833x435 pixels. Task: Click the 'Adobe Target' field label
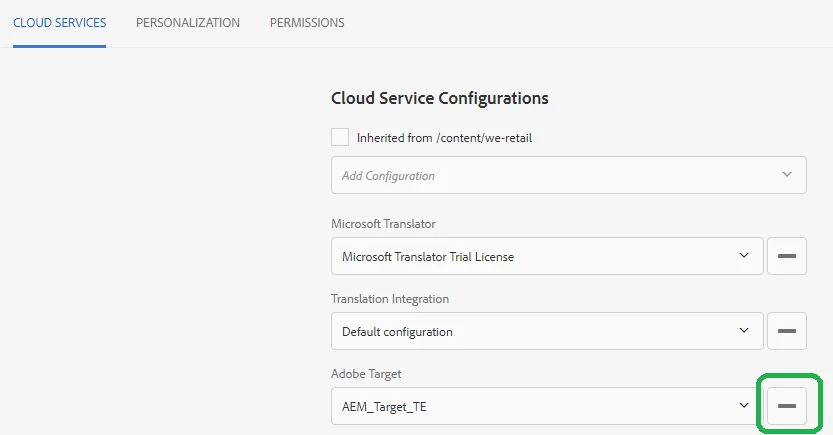367,373
